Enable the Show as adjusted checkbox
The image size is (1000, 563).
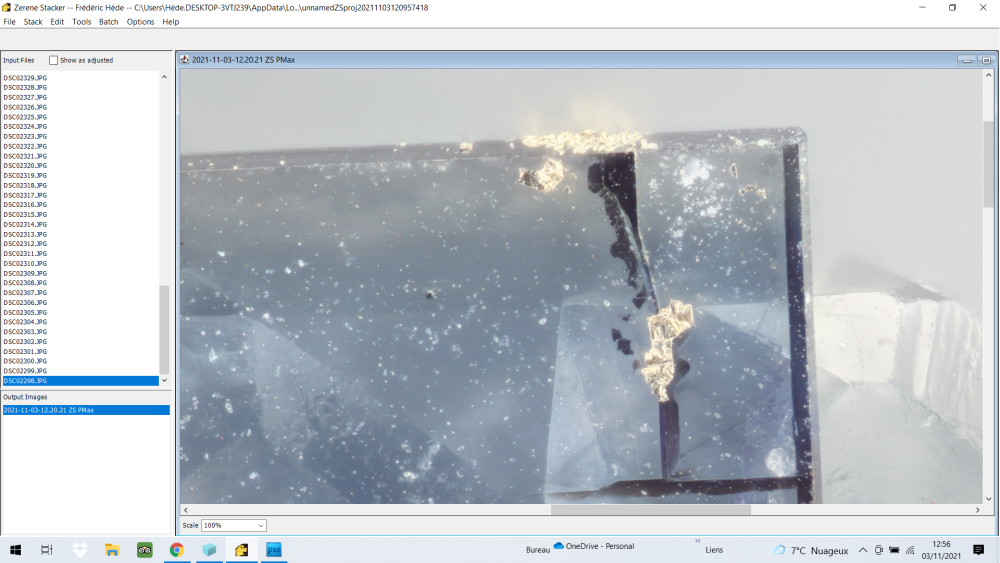click(54, 60)
